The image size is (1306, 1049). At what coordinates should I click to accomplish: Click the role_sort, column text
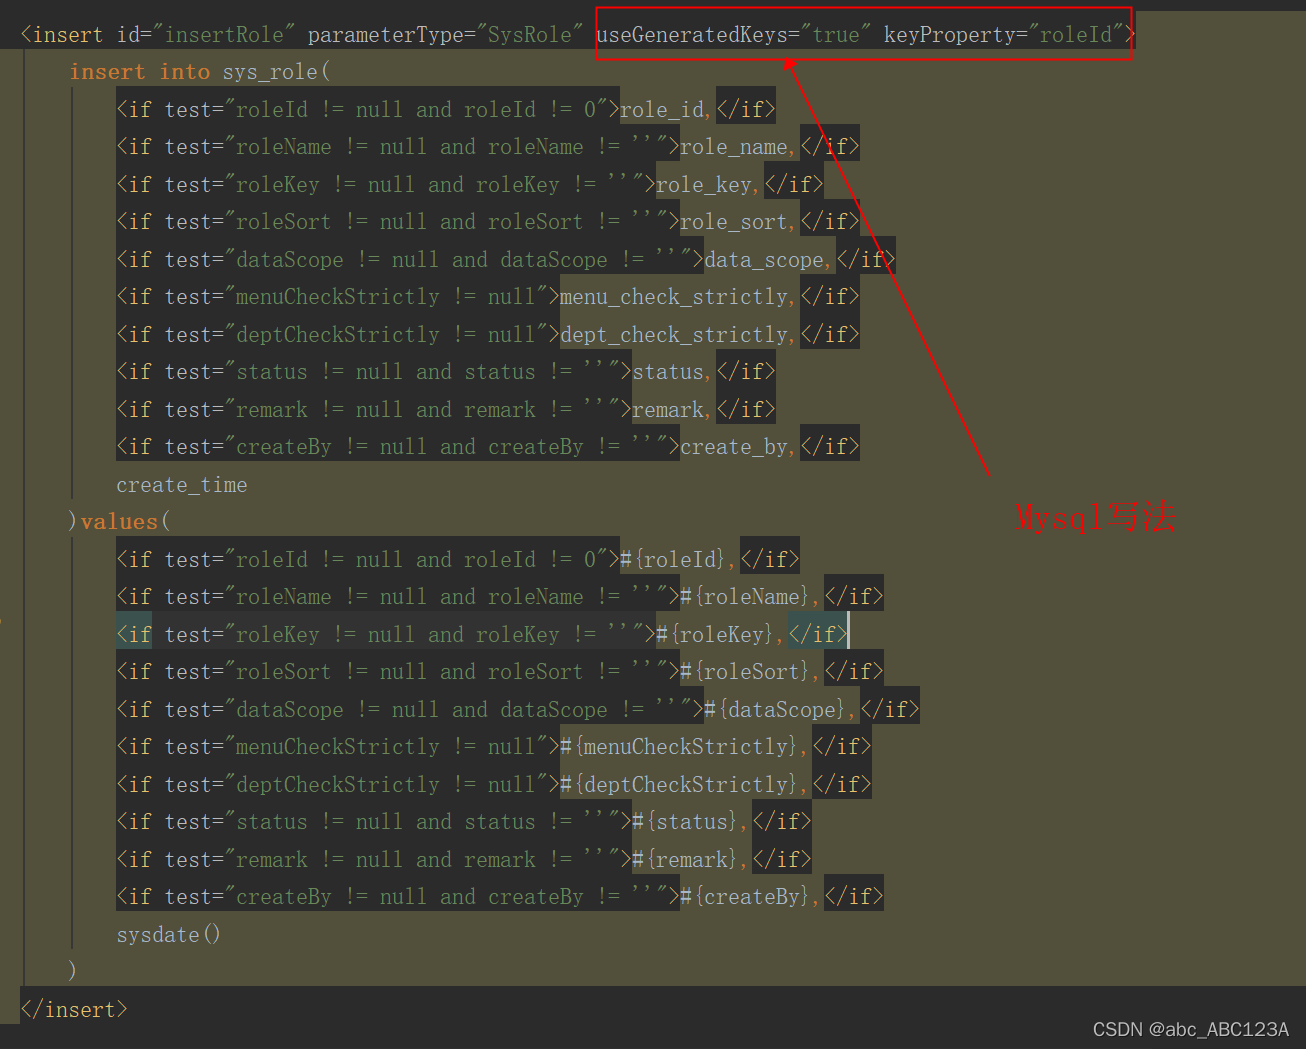click(x=738, y=222)
